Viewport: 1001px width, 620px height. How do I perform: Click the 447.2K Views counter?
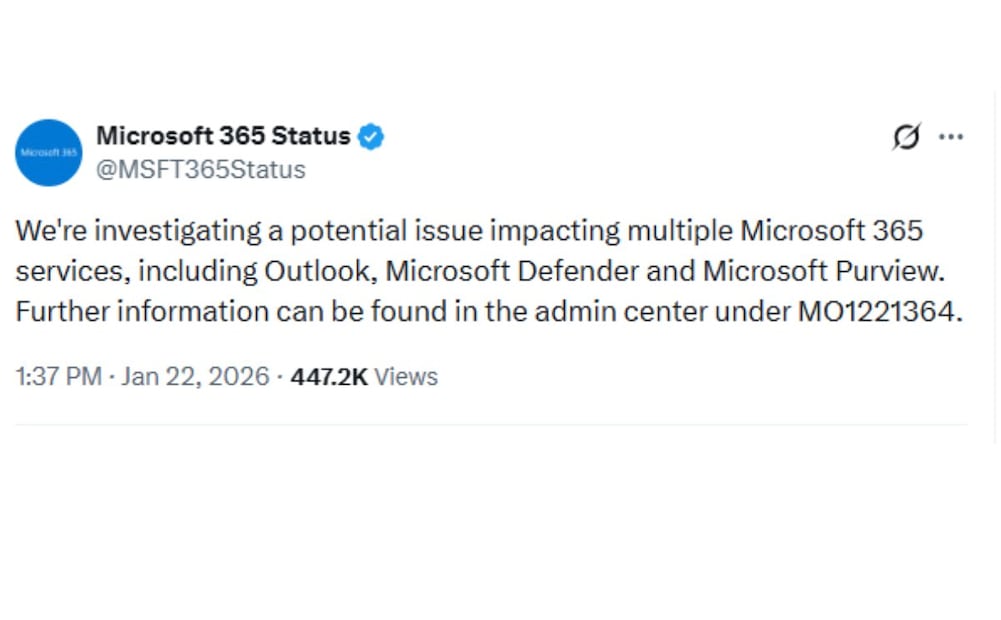point(363,376)
